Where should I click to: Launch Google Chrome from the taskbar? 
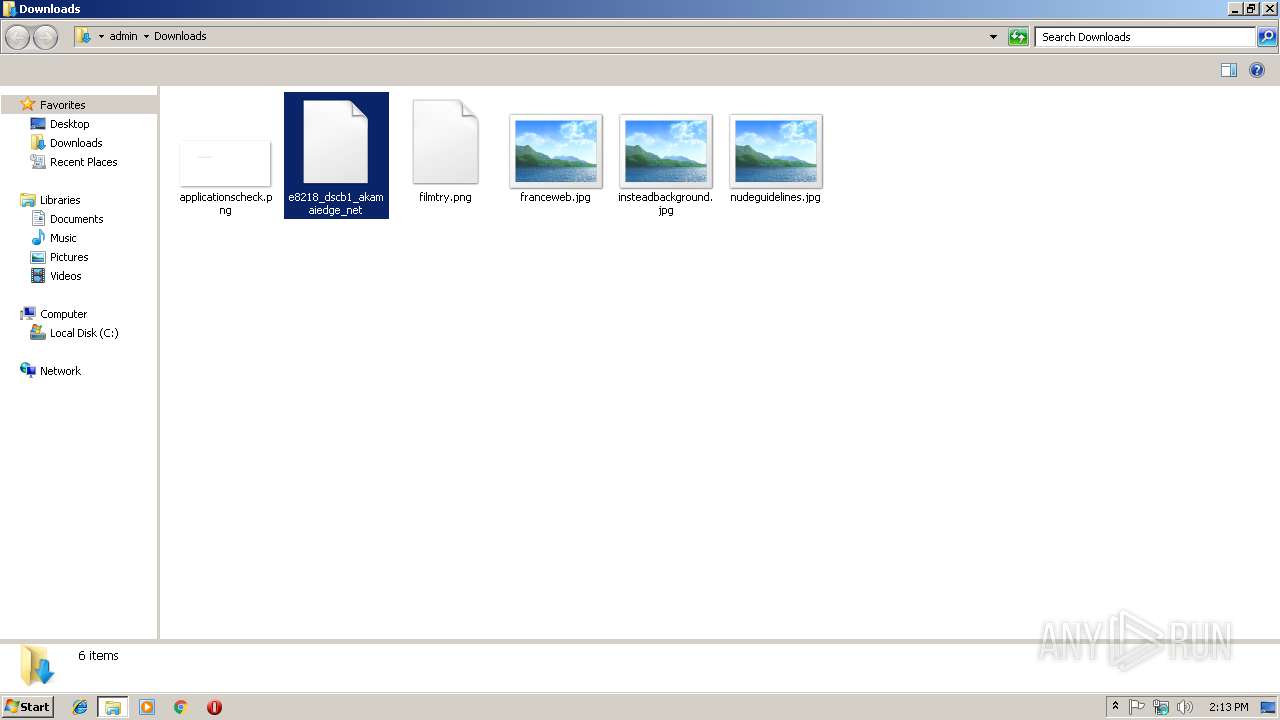click(x=180, y=707)
